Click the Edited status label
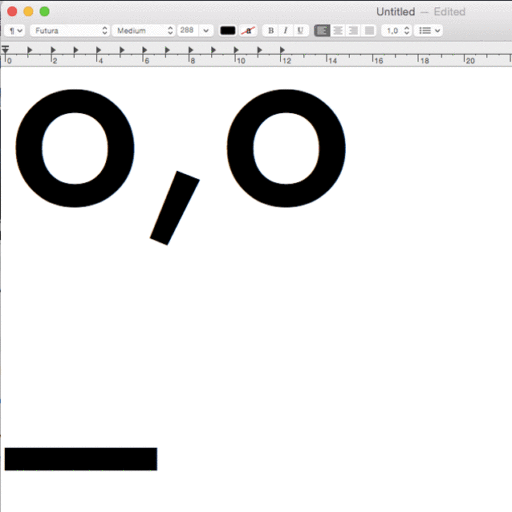Image resolution: width=512 pixels, height=512 pixels. pos(449,12)
